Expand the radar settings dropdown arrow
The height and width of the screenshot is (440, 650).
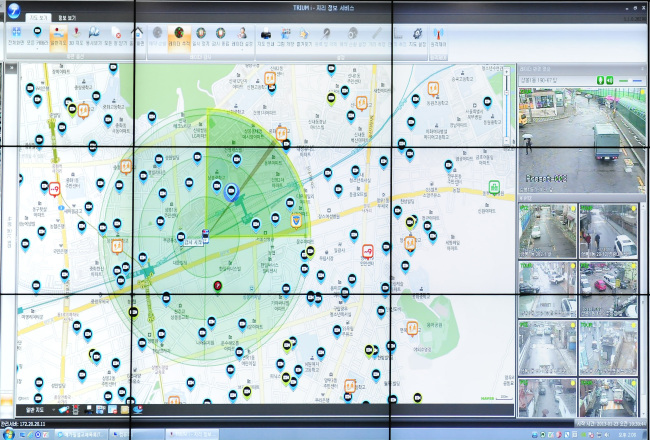coord(242,49)
